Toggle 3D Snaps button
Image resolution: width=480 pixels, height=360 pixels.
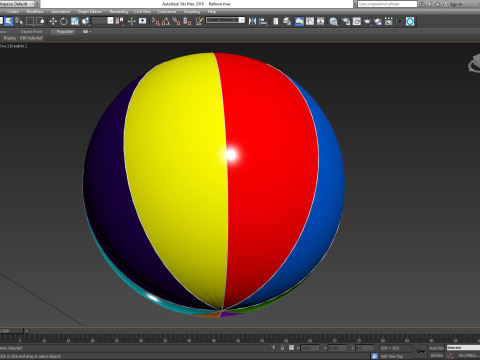pos(156,21)
